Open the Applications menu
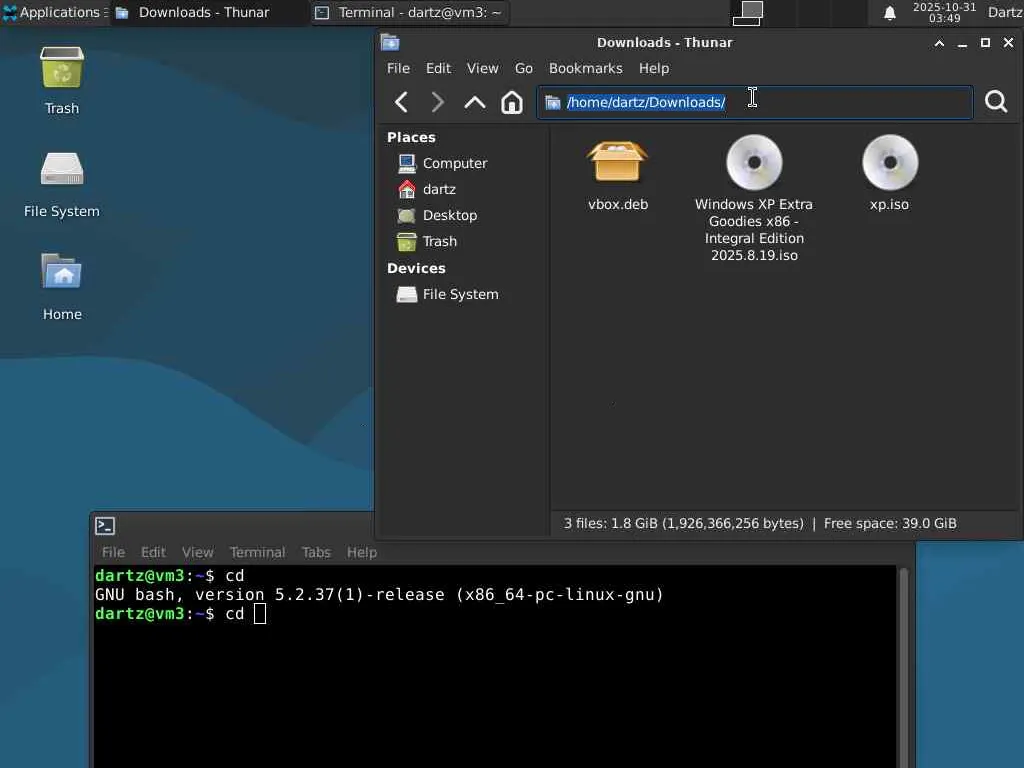1024x768 pixels. [52, 12]
